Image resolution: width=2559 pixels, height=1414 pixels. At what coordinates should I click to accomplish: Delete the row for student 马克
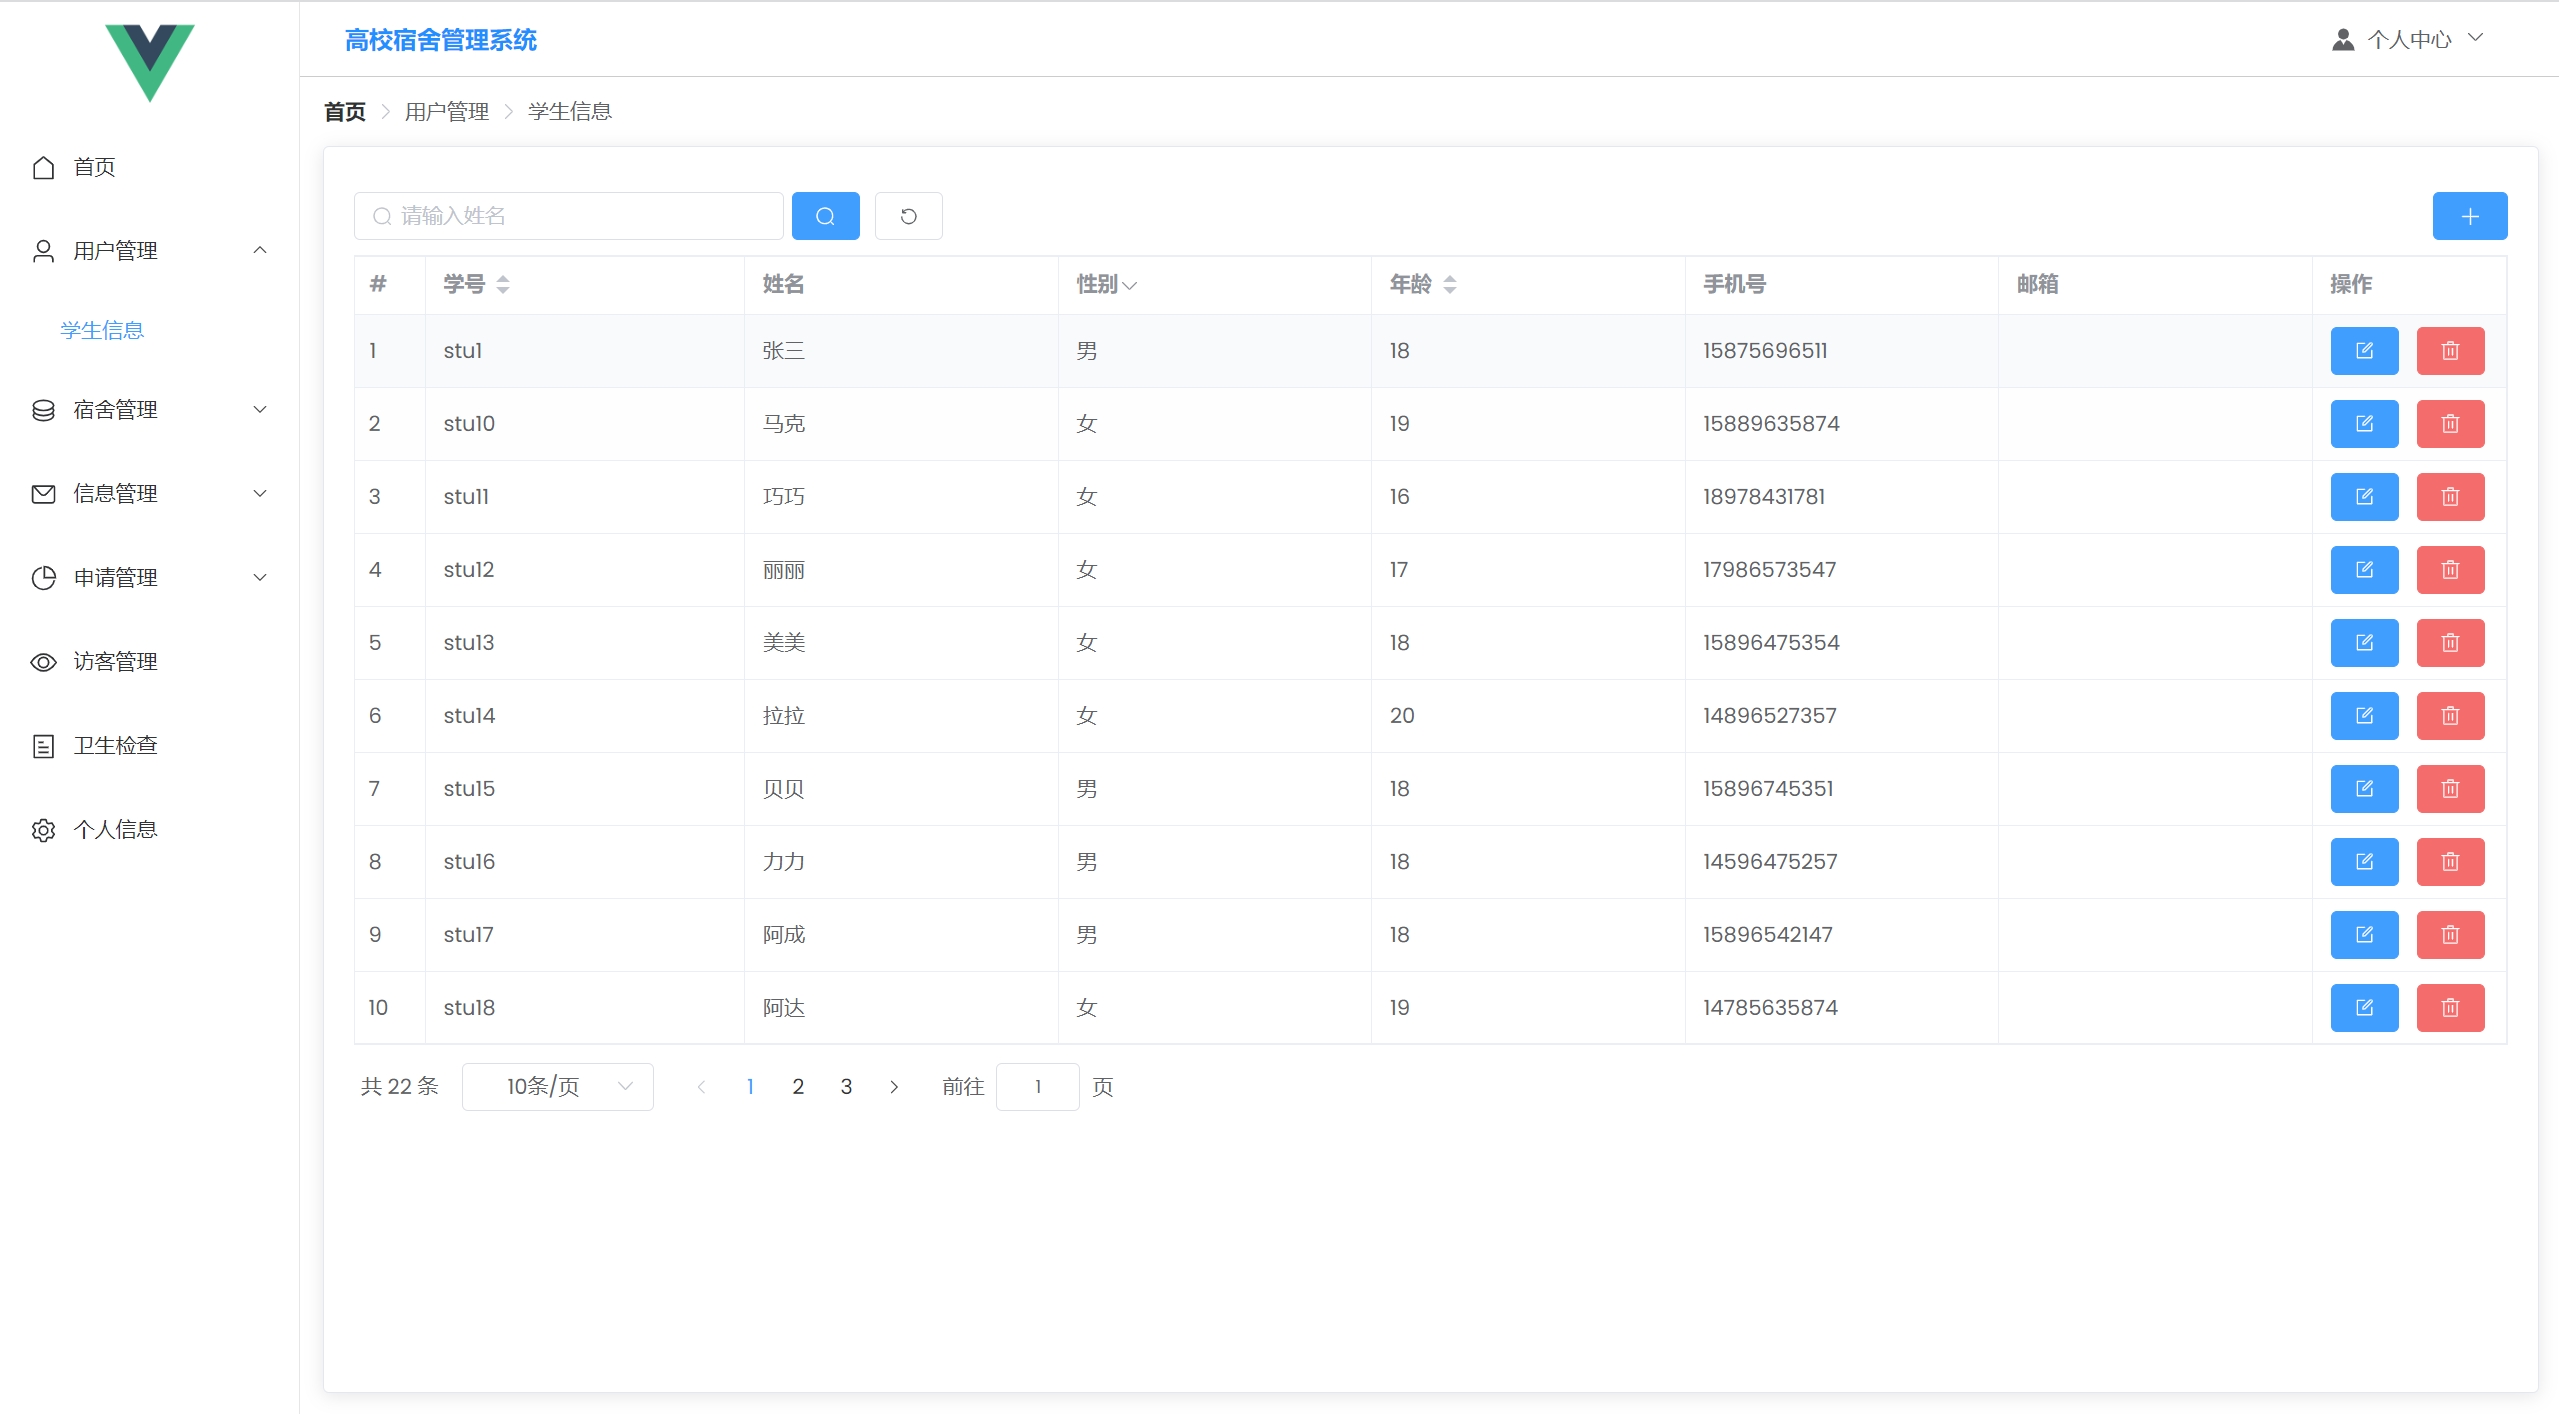tap(2449, 424)
